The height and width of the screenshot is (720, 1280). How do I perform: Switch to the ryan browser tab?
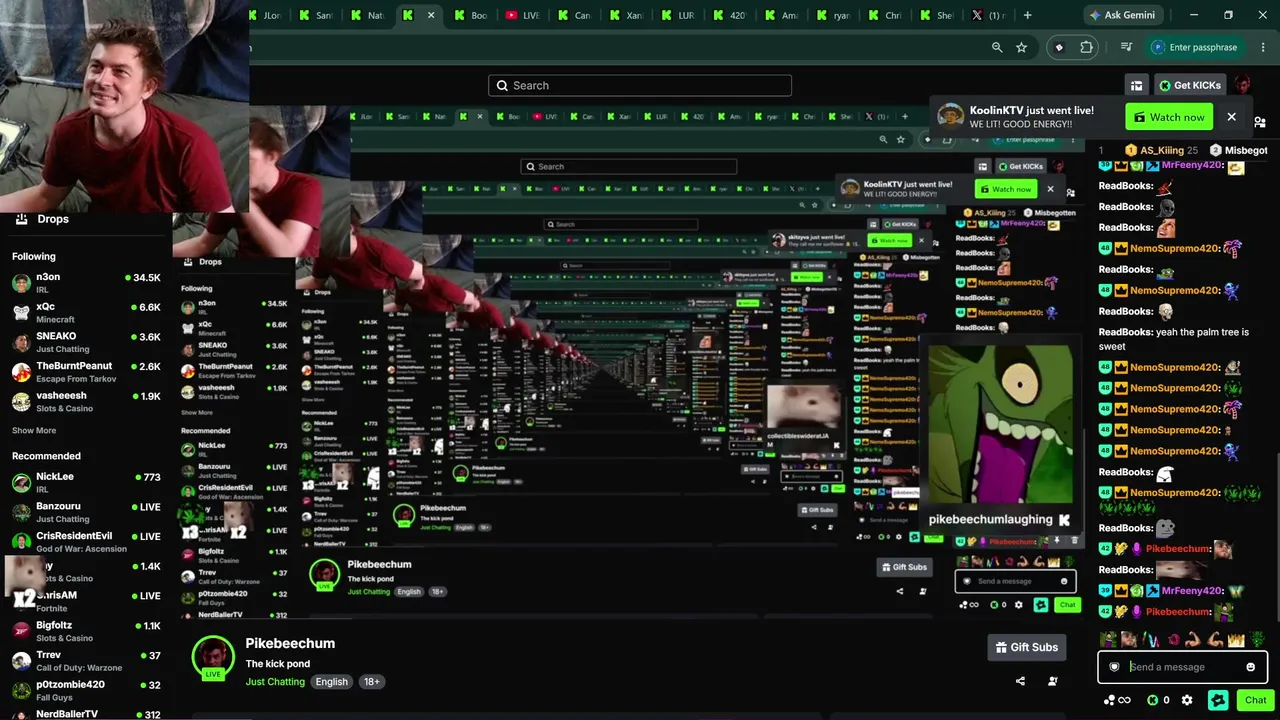pos(833,15)
